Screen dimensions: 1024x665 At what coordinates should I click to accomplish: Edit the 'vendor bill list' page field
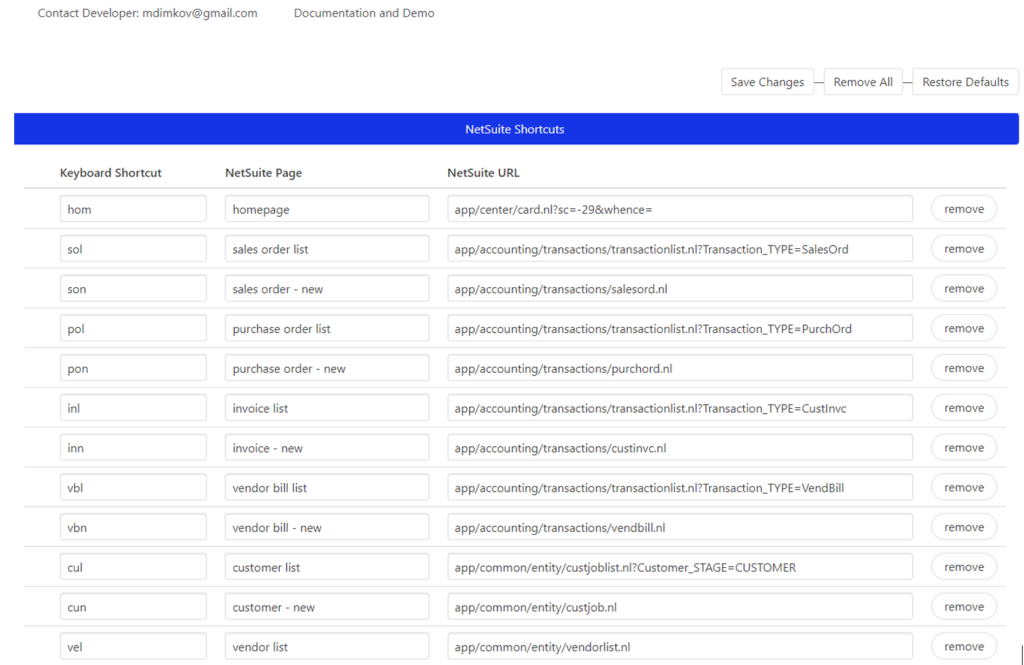click(x=327, y=487)
